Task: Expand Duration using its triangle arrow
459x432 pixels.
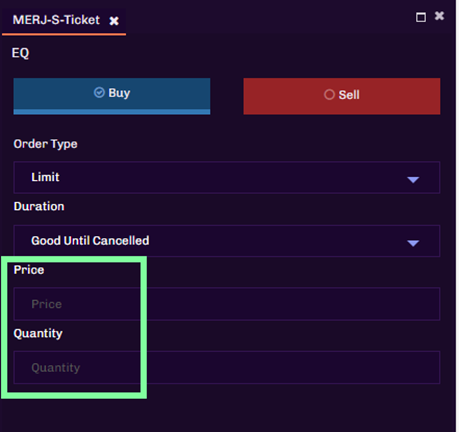Action: click(413, 243)
